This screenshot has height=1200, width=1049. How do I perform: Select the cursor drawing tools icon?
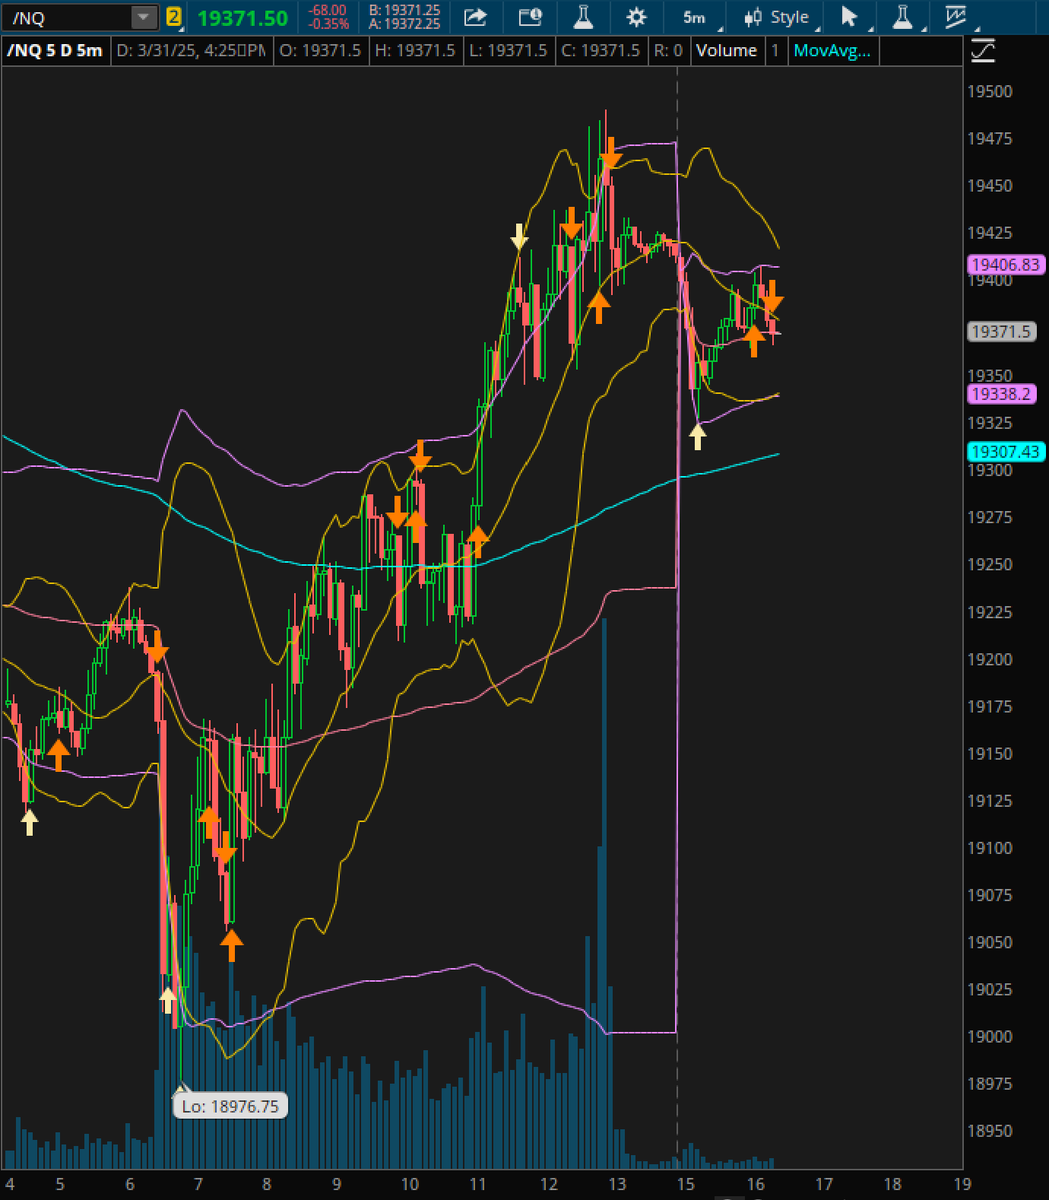tap(848, 17)
